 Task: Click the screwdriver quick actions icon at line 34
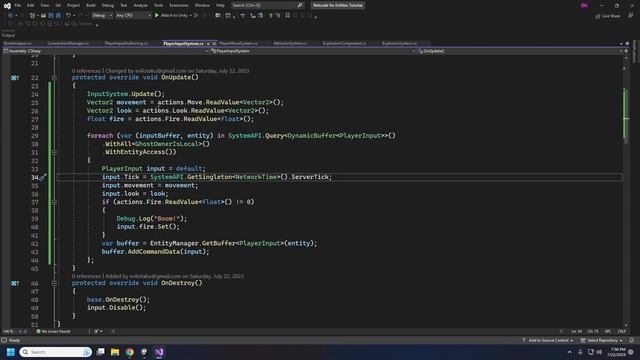pos(43,177)
